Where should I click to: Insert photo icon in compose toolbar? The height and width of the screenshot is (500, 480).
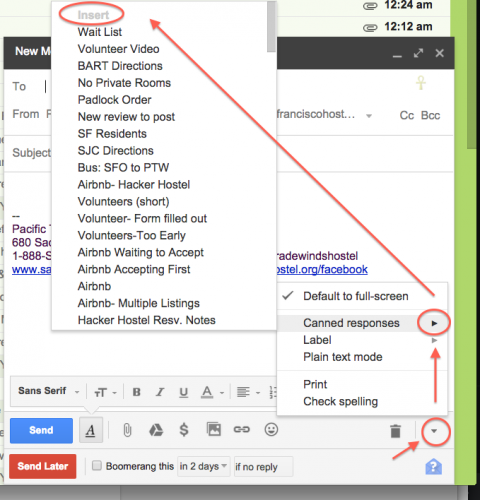point(214,429)
